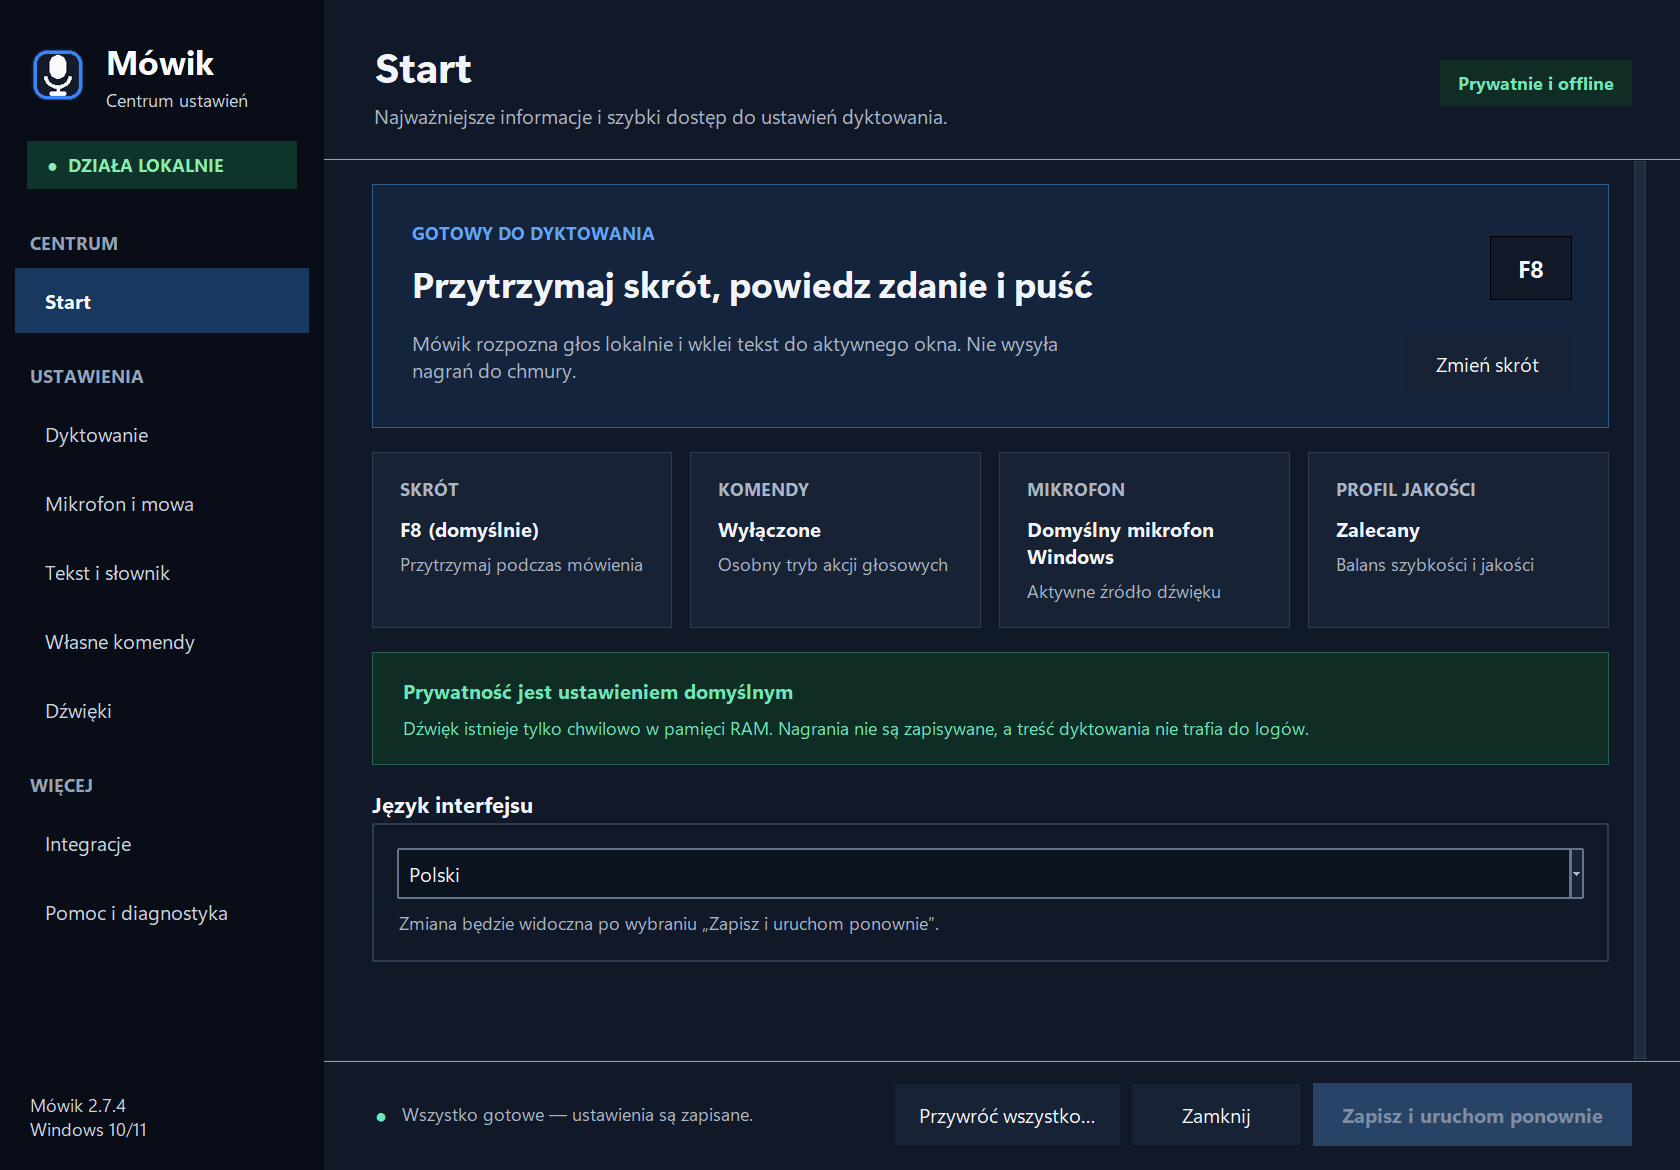The image size is (1680, 1170).
Task: Go to Mikrofon i mowa settings
Action: 162,504
